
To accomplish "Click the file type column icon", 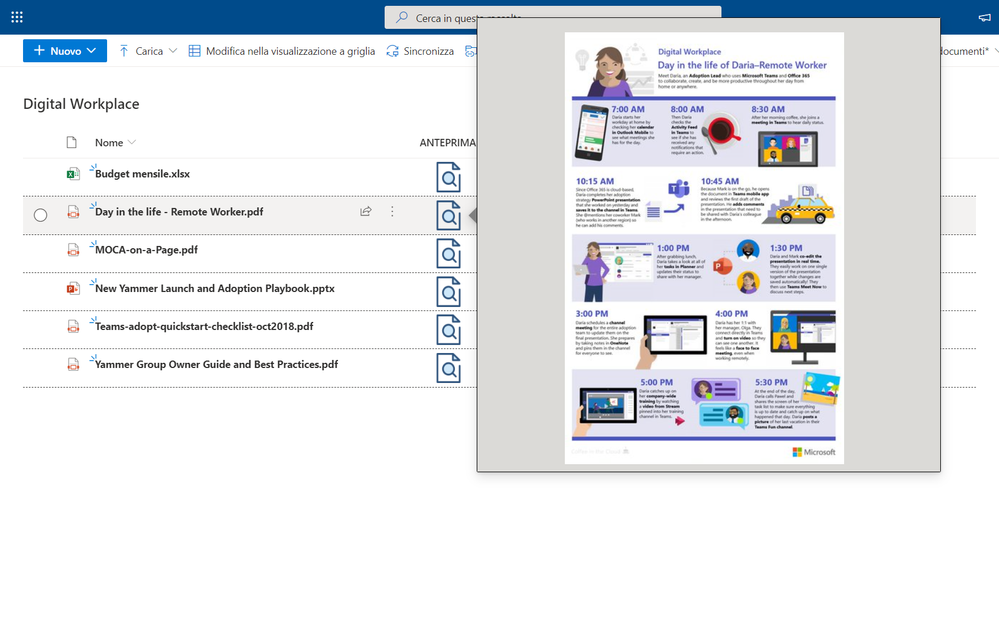I will 71,142.
